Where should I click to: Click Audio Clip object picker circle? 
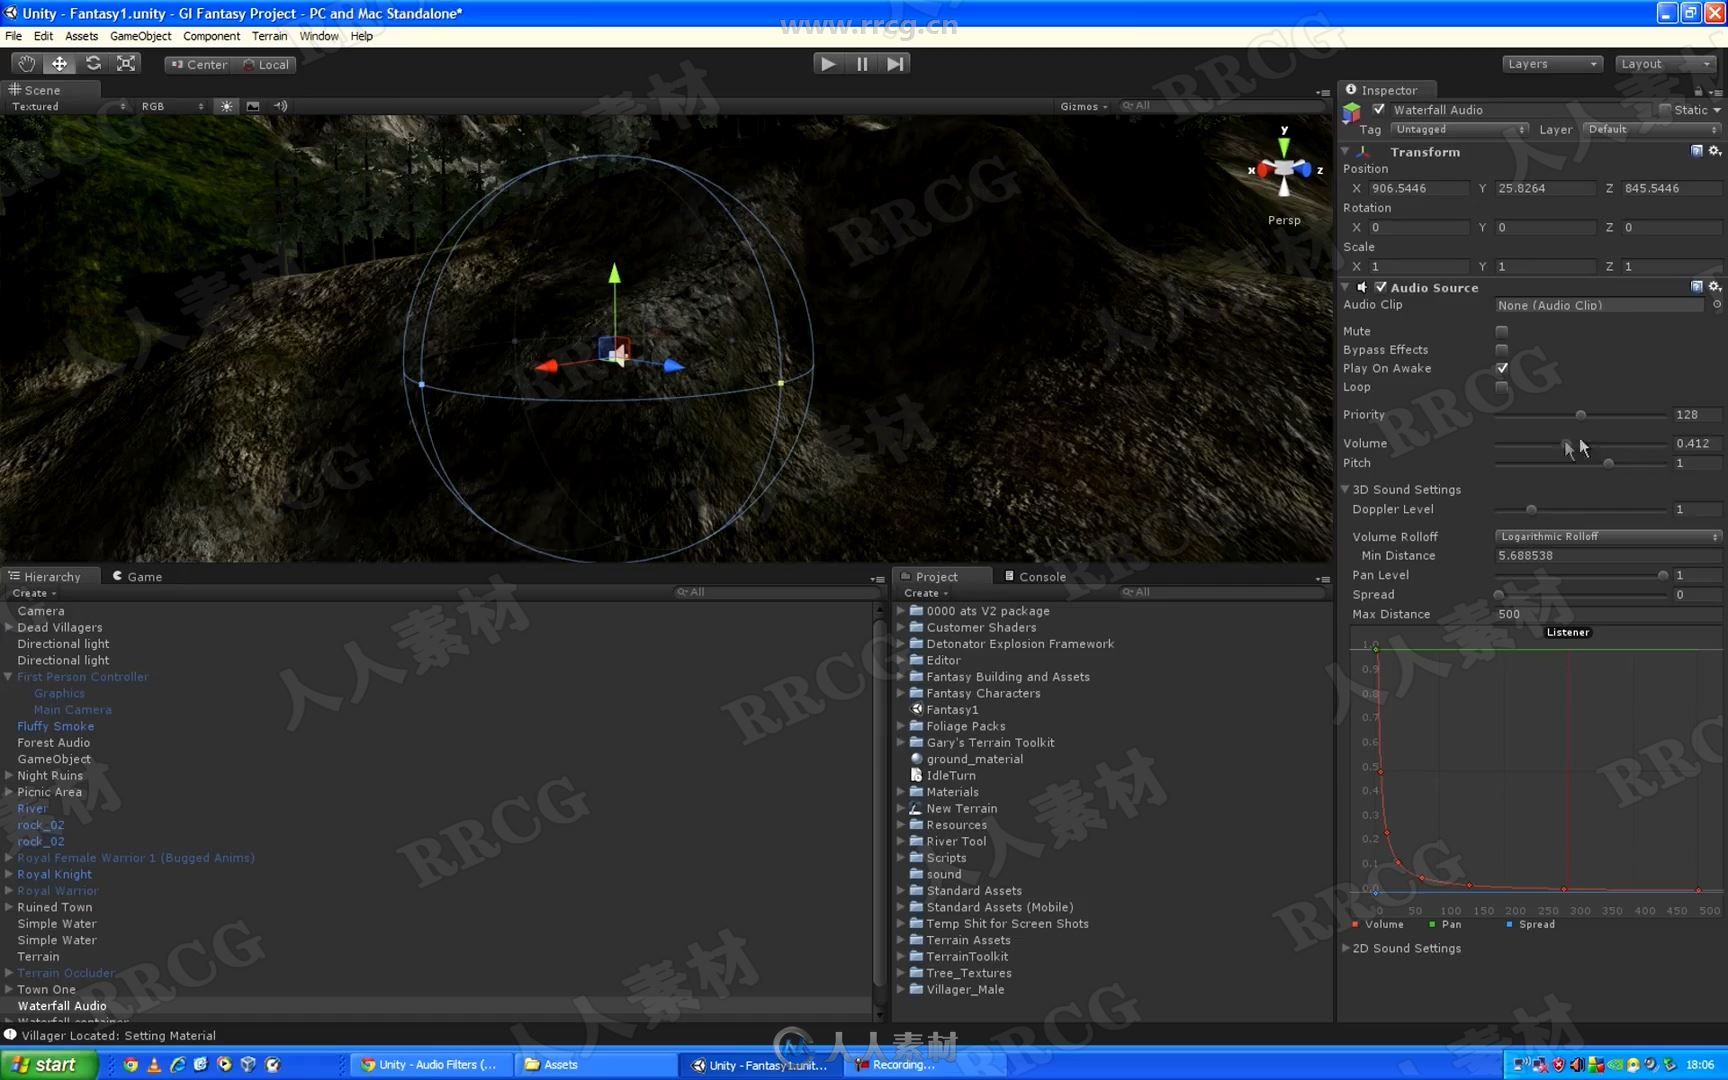point(1716,305)
